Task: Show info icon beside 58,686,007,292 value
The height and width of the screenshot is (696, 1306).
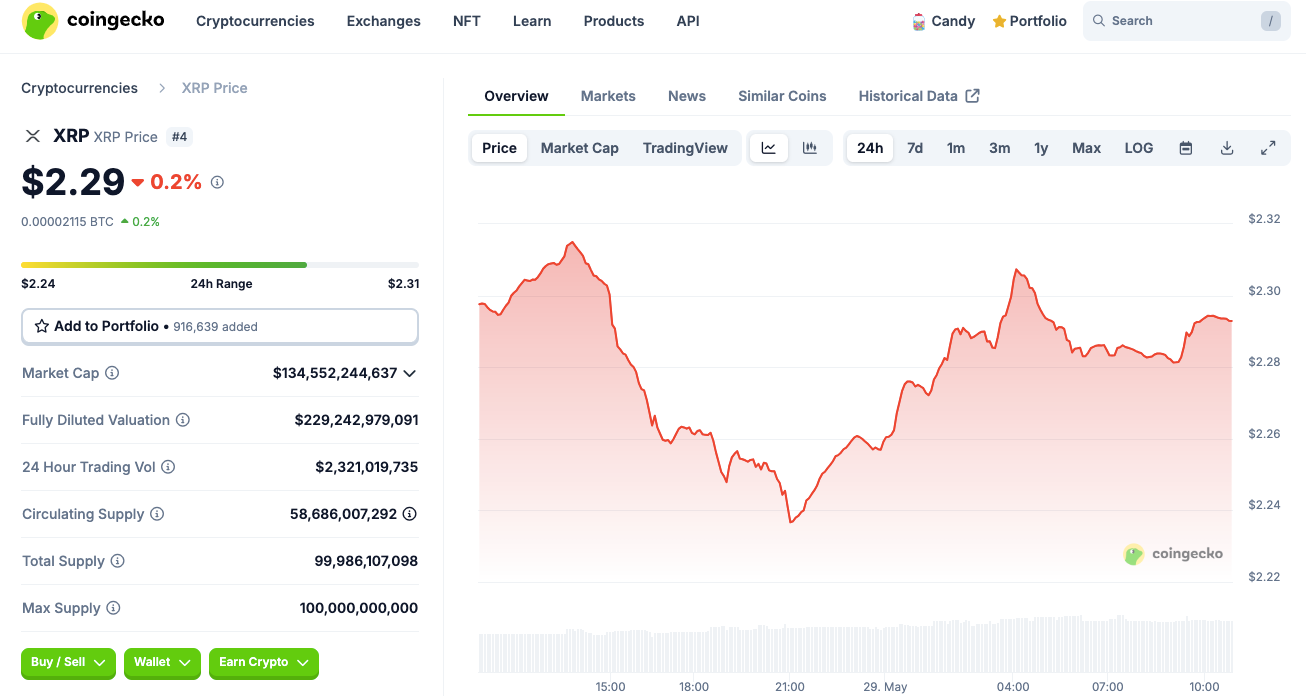Action: coord(410,514)
